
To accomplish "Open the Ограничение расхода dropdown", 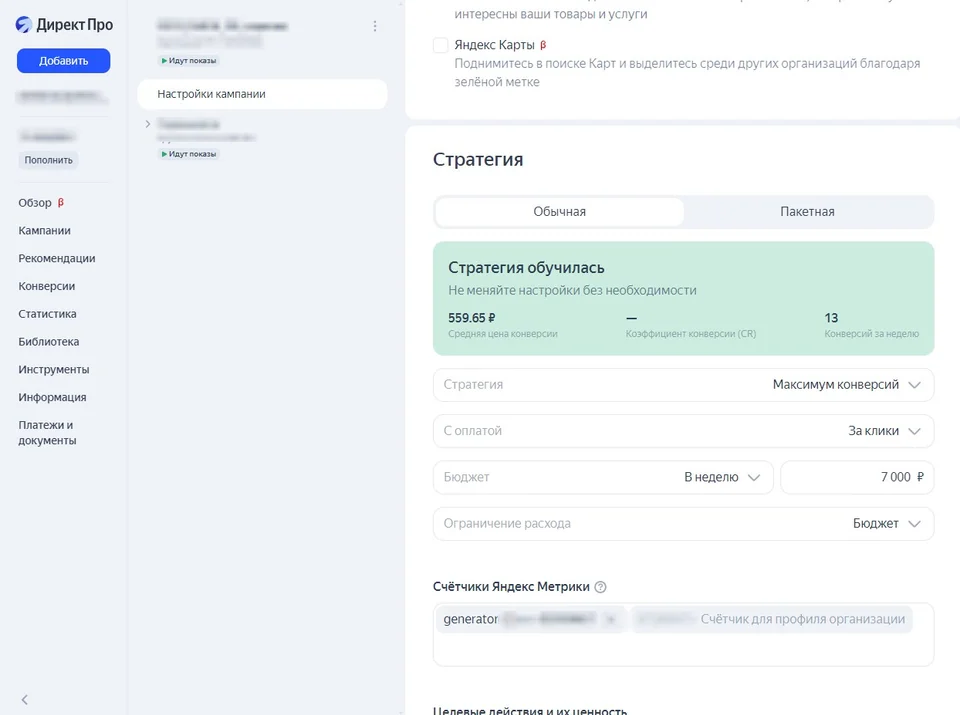I will coord(683,524).
